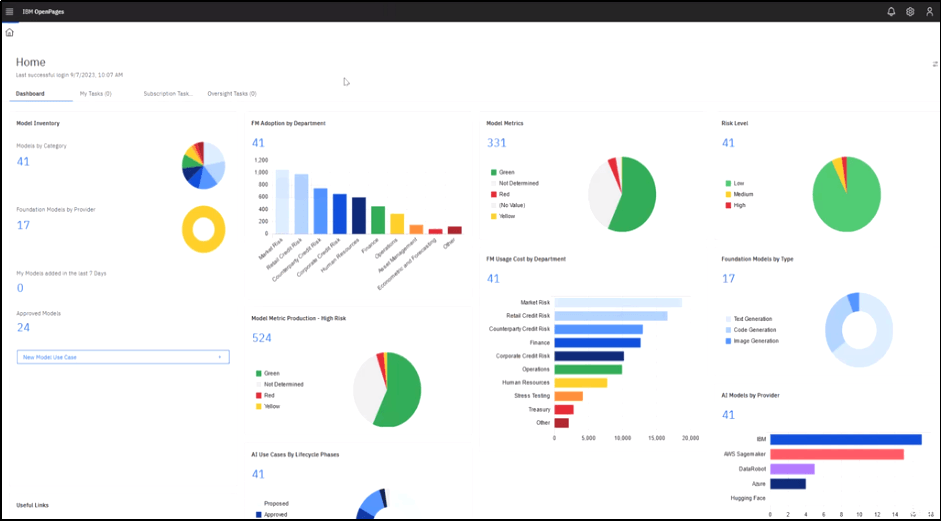Open the Approved Models count 24
This screenshot has height=521, width=941.
(x=23, y=327)
